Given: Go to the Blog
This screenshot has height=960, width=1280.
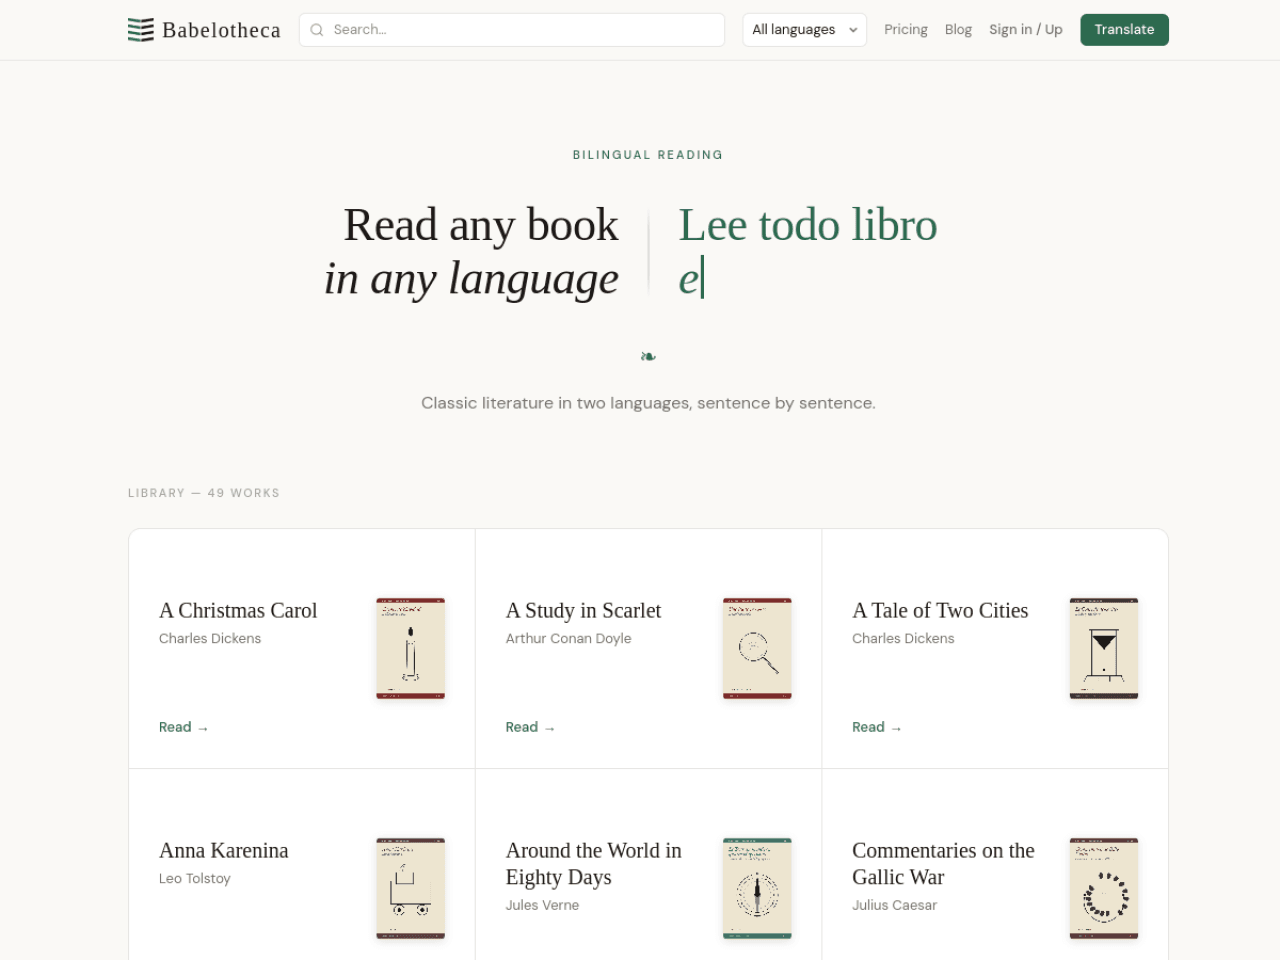Looking at the screenshot, I should click(x=958, y=30).
